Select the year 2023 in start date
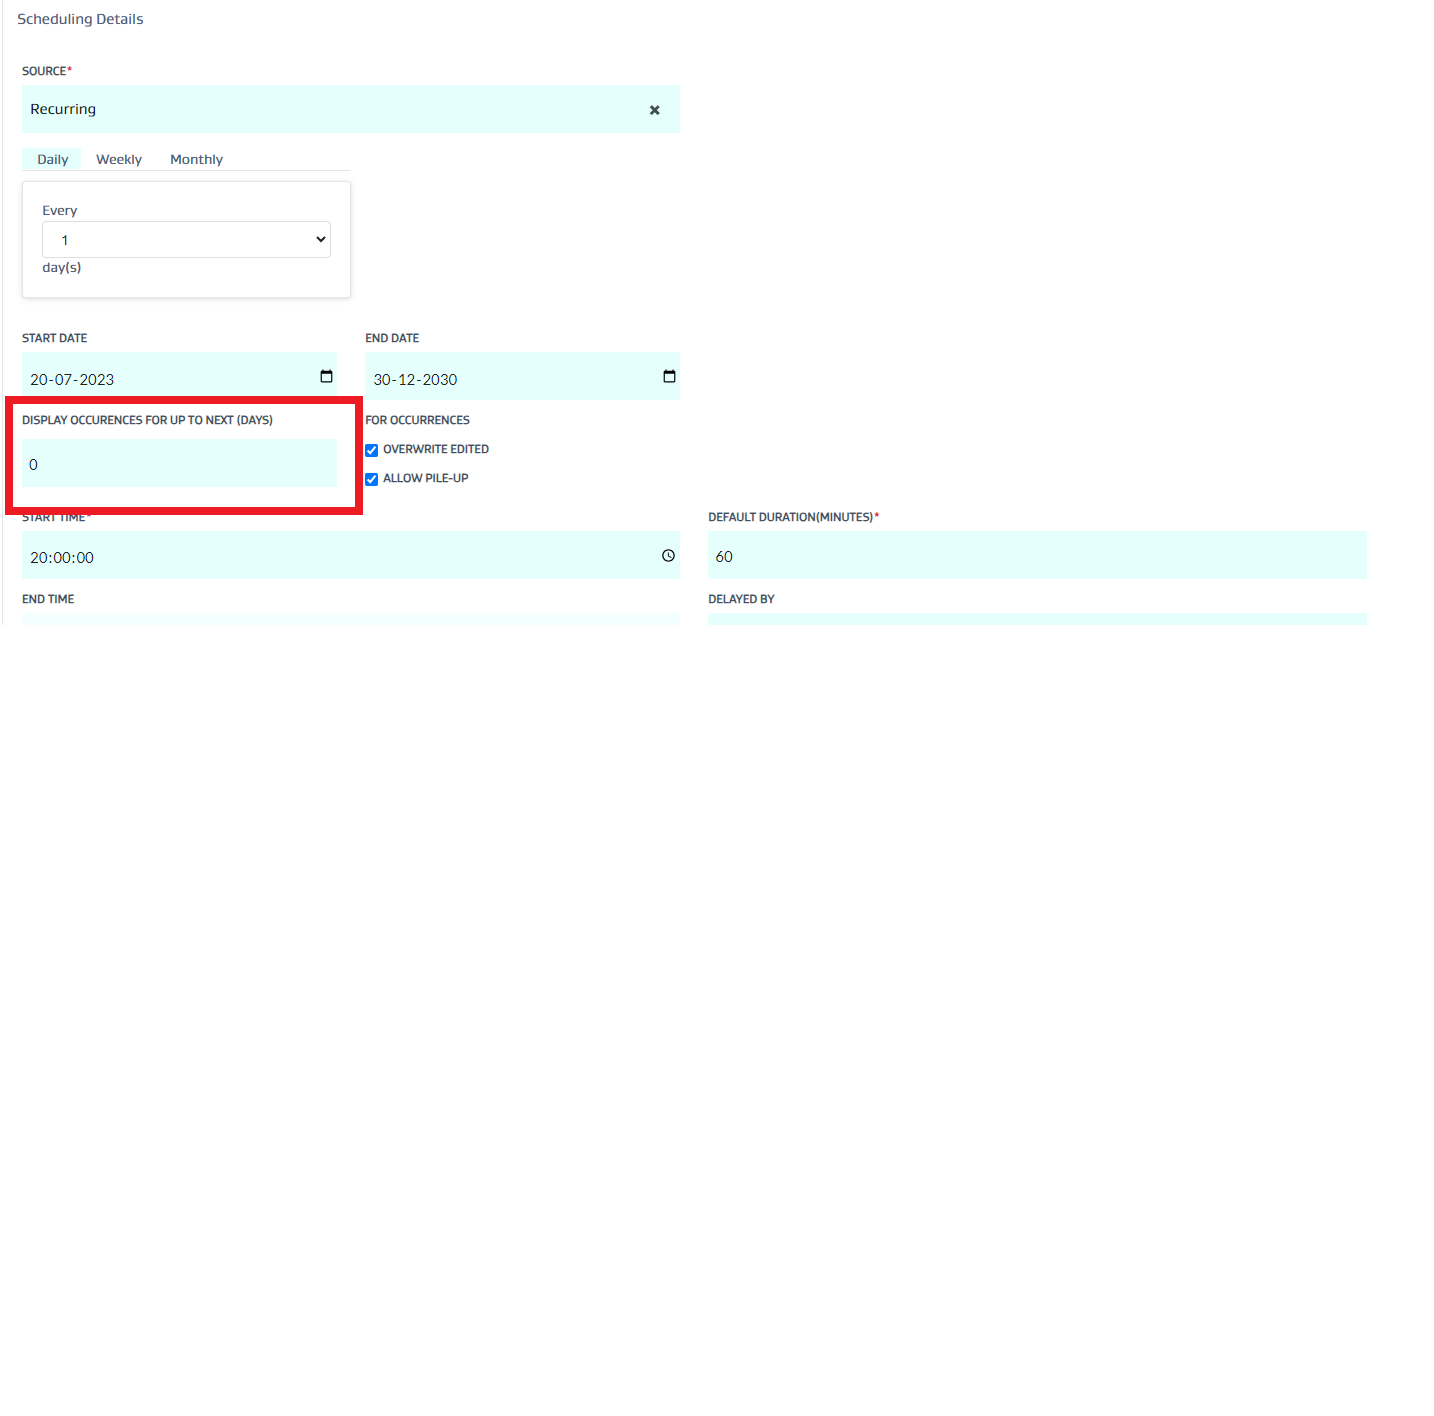 (97, 380)
